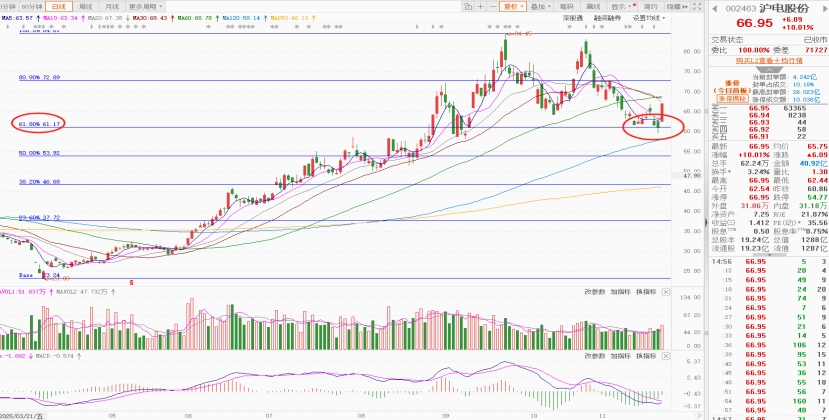Click the 买二 bid row at 66.94

click(769, 115)
